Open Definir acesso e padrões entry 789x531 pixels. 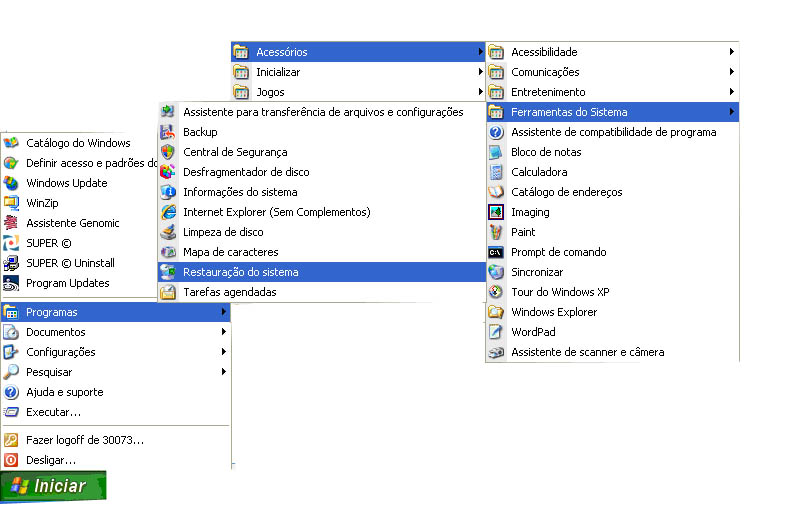coord(81,163)
